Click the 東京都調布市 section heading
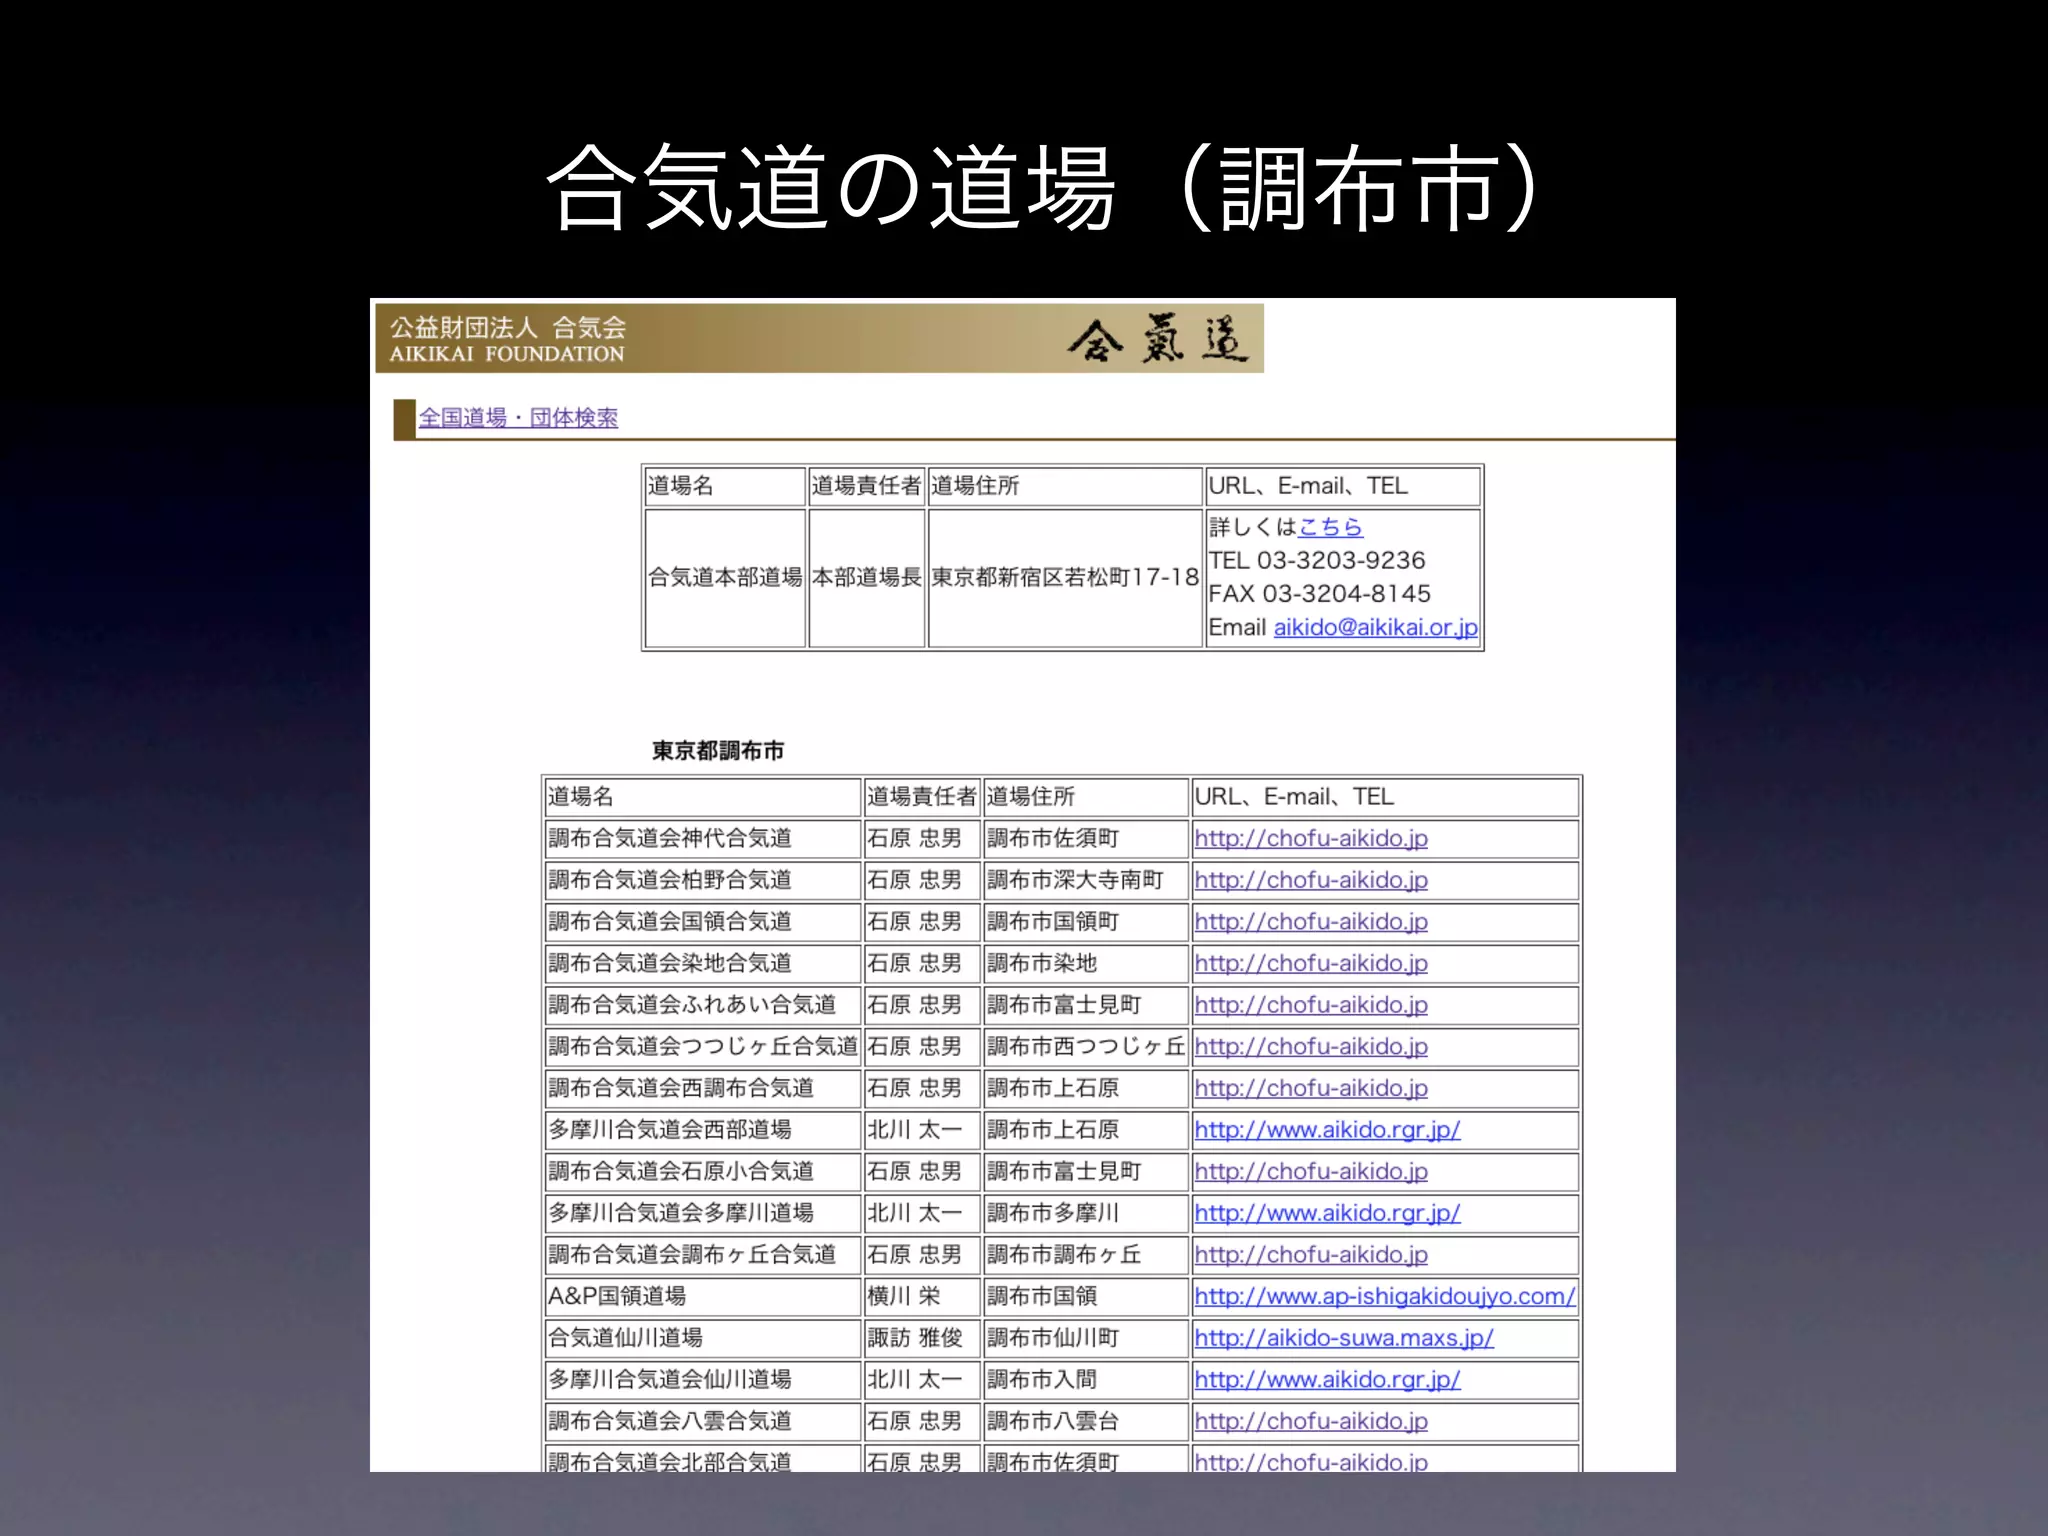The width and height of the screenshot is (2048, 1536). pos(718,751)
